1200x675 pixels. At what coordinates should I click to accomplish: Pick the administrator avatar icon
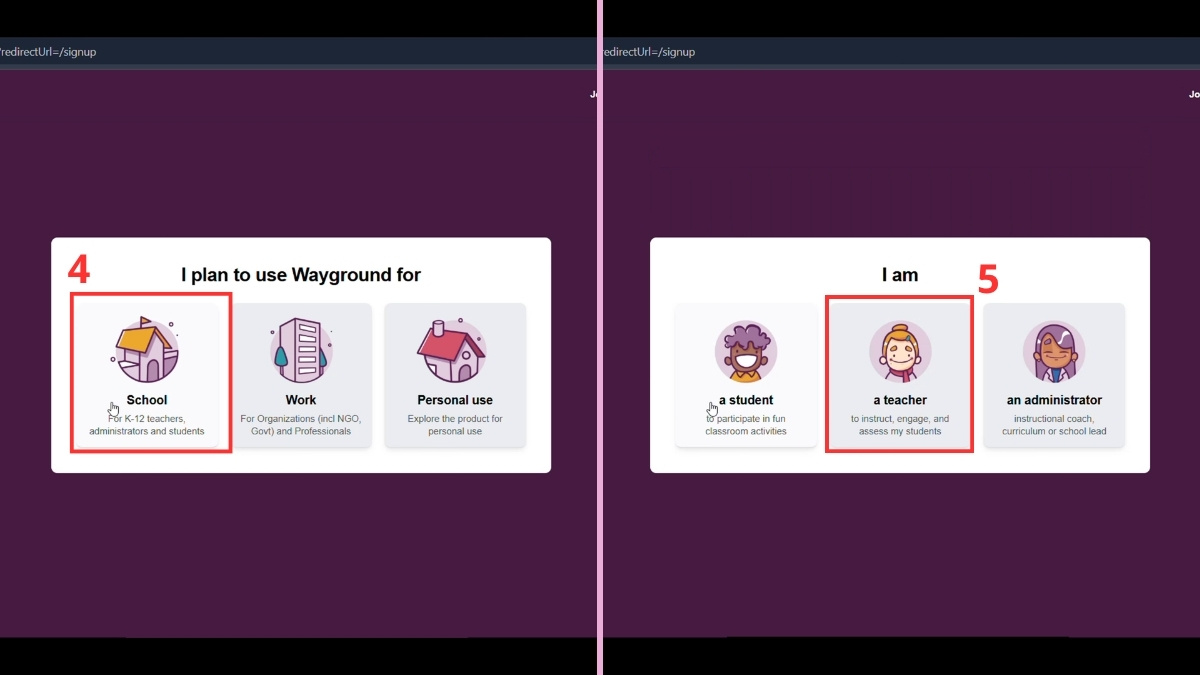(x=1054, y=351)
